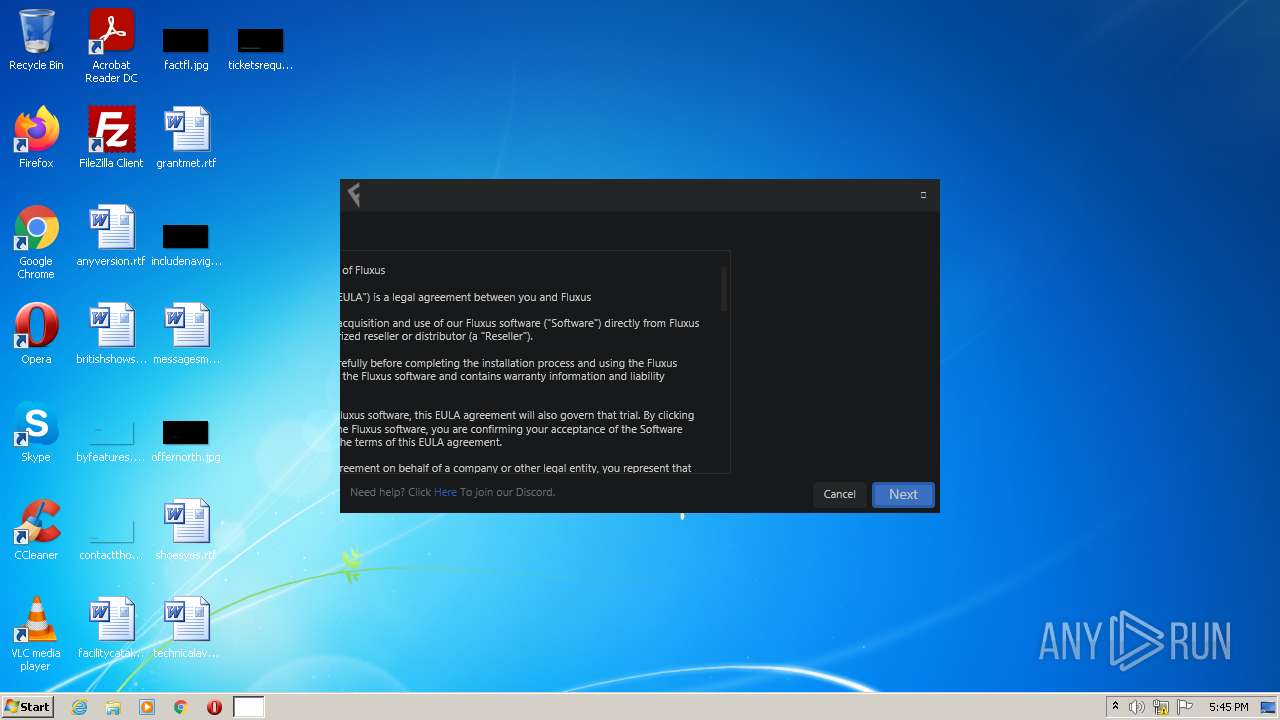Select the factfl.jpg file
This screenshot has height=720, width=1280.
click(186, 48)
